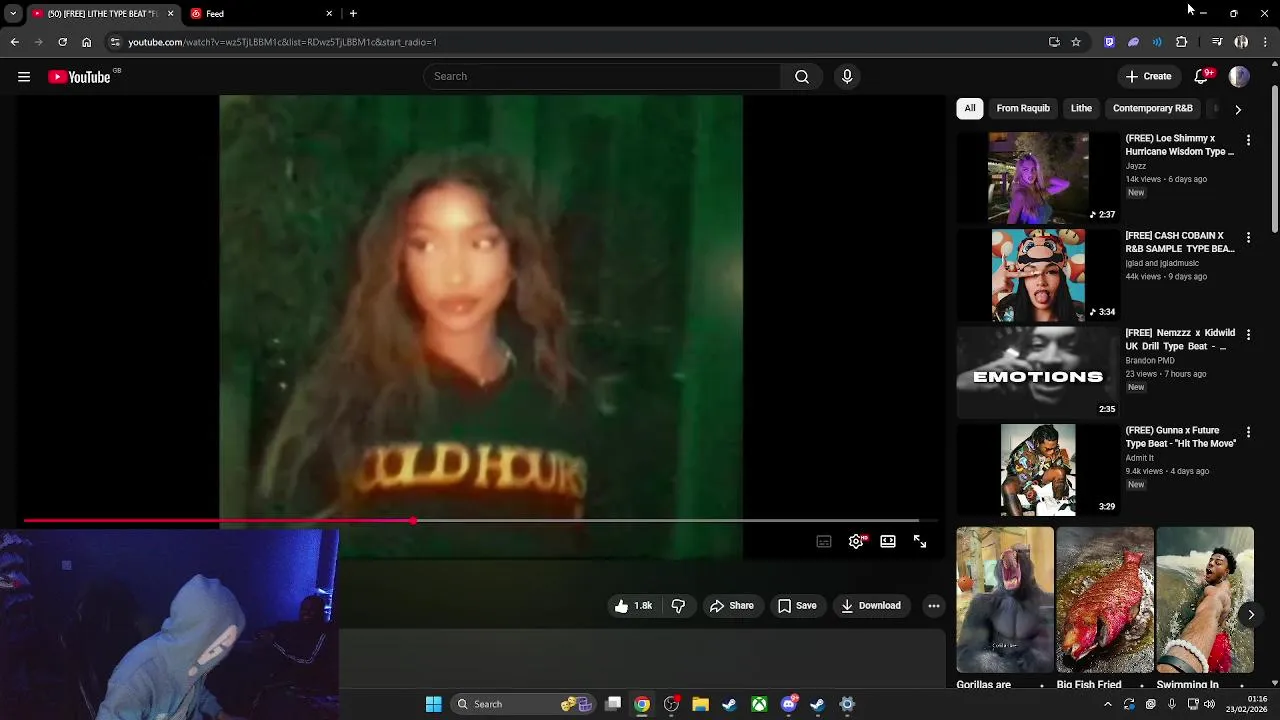Viewport: 1280px width, 720px height.
Task: Open Chrome profile avatar in toolbar
Action: pyautogui.click(x=1241, y=42)
